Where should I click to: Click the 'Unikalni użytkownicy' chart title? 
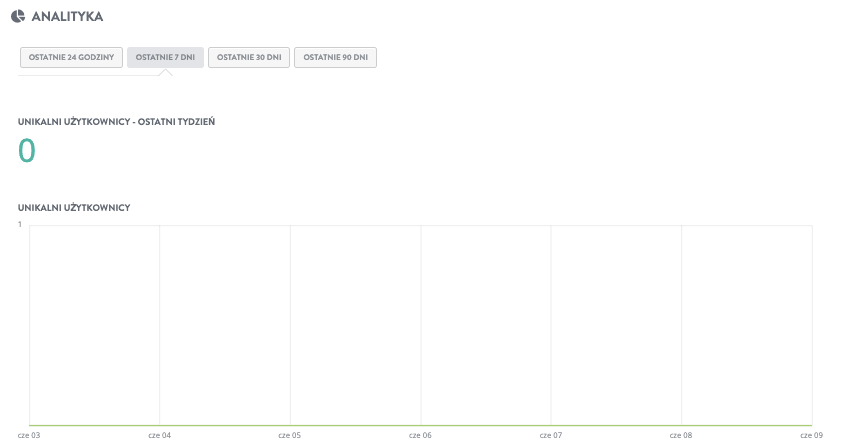74,207
